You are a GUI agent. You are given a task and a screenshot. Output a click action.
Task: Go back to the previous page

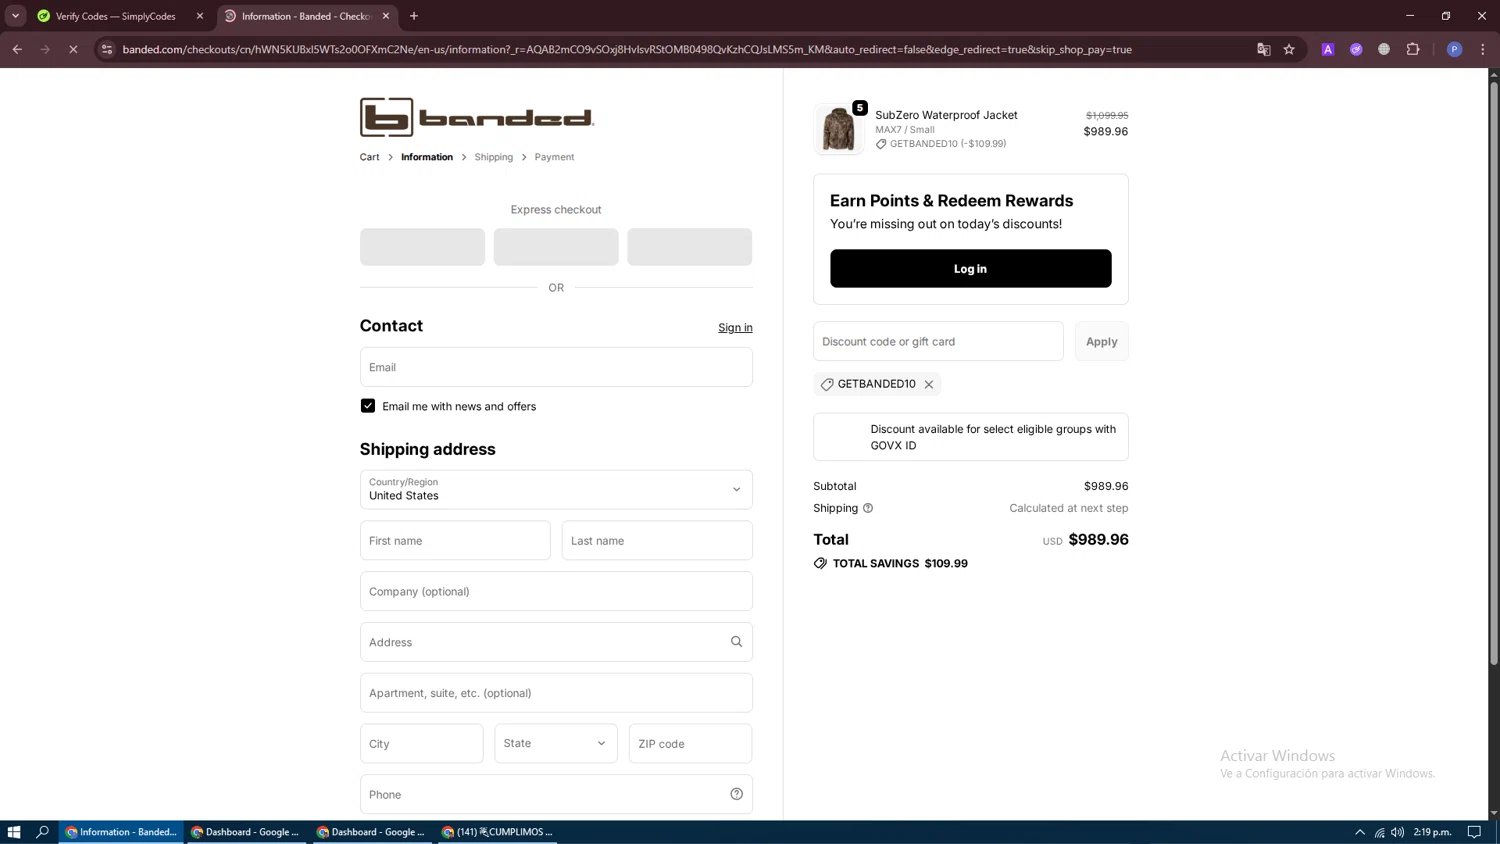click(17, 49)
